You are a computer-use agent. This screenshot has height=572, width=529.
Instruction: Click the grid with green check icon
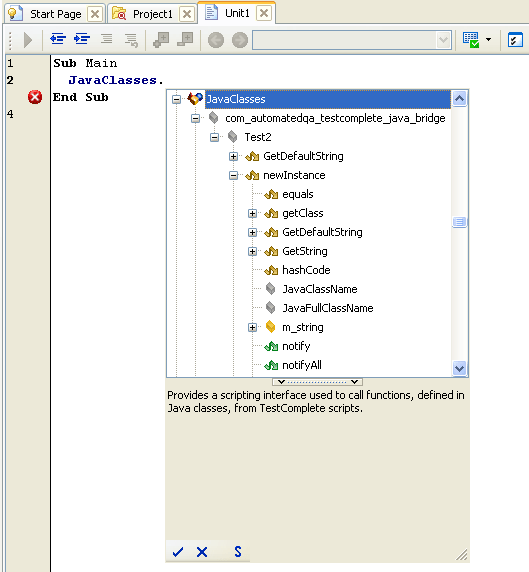tap(471, 40)
